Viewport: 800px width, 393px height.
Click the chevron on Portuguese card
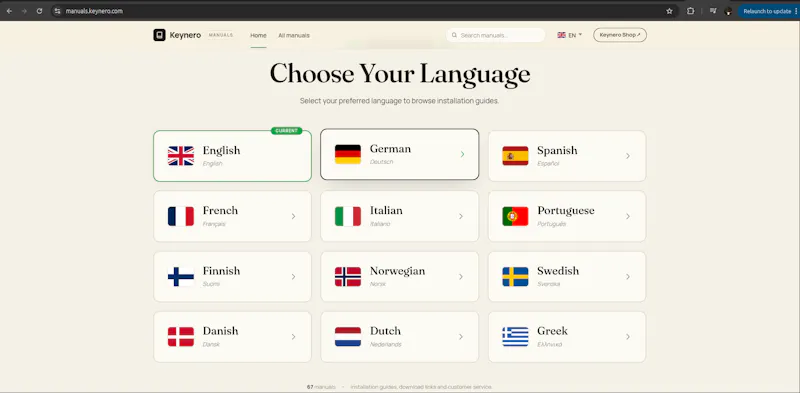[x=628, y=216]
